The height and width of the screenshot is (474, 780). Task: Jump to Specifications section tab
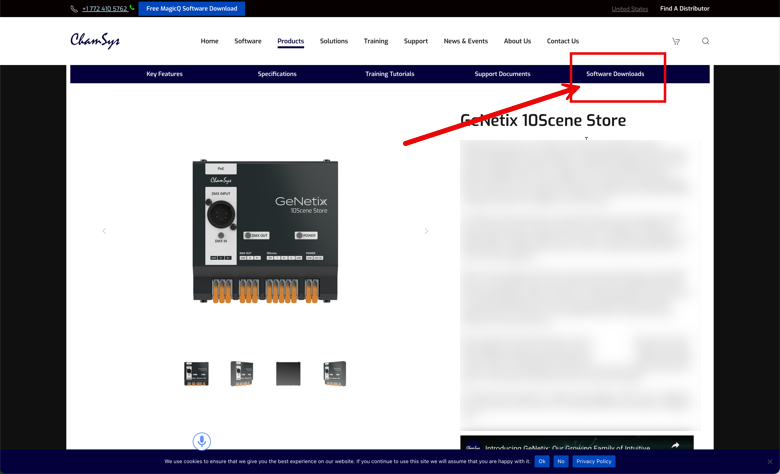[277, 74]
